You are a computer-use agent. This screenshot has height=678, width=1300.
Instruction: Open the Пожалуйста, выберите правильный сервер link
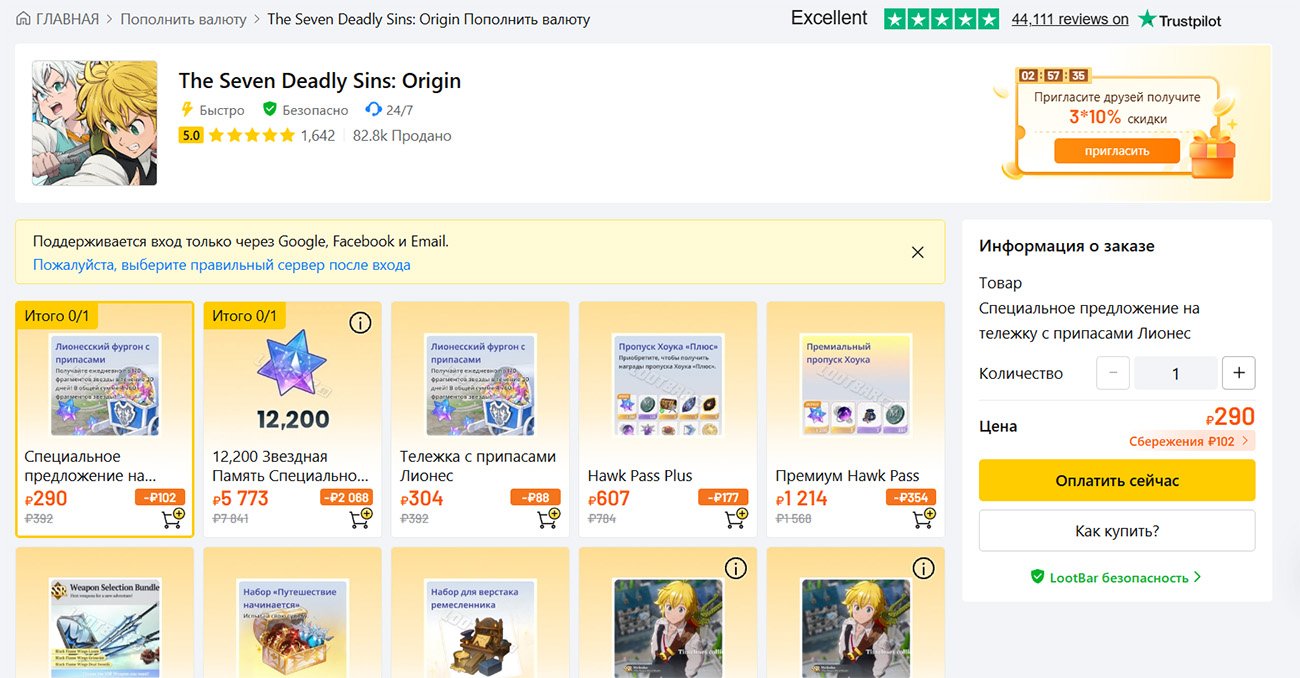point(222,265)
